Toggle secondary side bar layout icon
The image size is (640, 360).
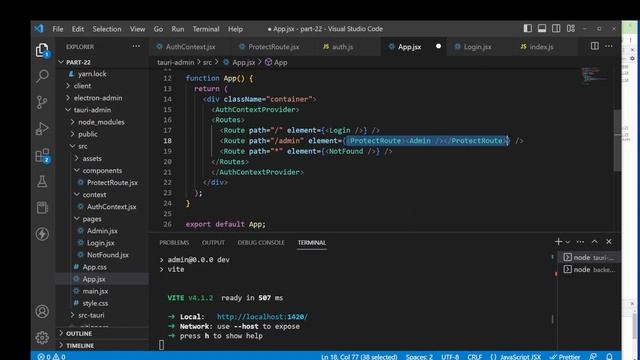click(556, 29)
